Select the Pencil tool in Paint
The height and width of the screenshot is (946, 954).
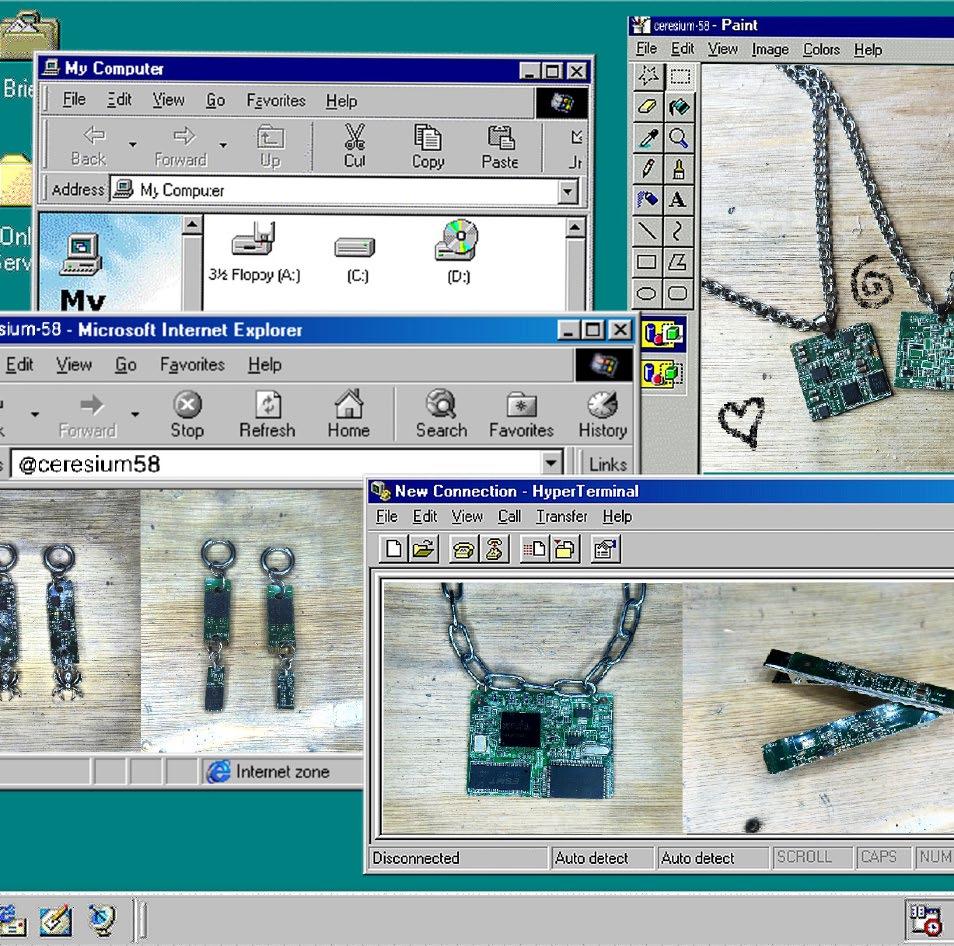(x=647, y=169)
